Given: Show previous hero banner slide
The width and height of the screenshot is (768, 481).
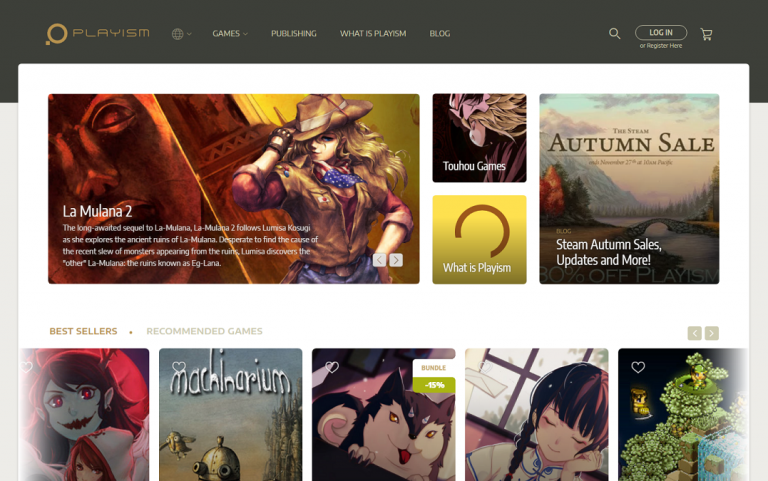Looking at the screenshot, I should 379,260.
